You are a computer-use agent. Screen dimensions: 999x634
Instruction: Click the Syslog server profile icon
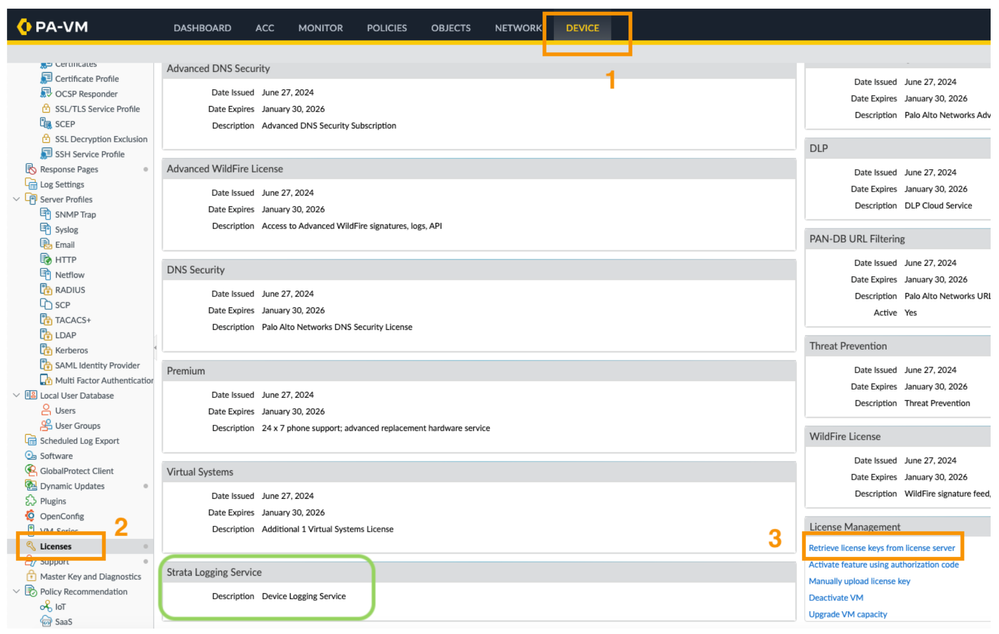pyautogui.click(x=46, y=229)
